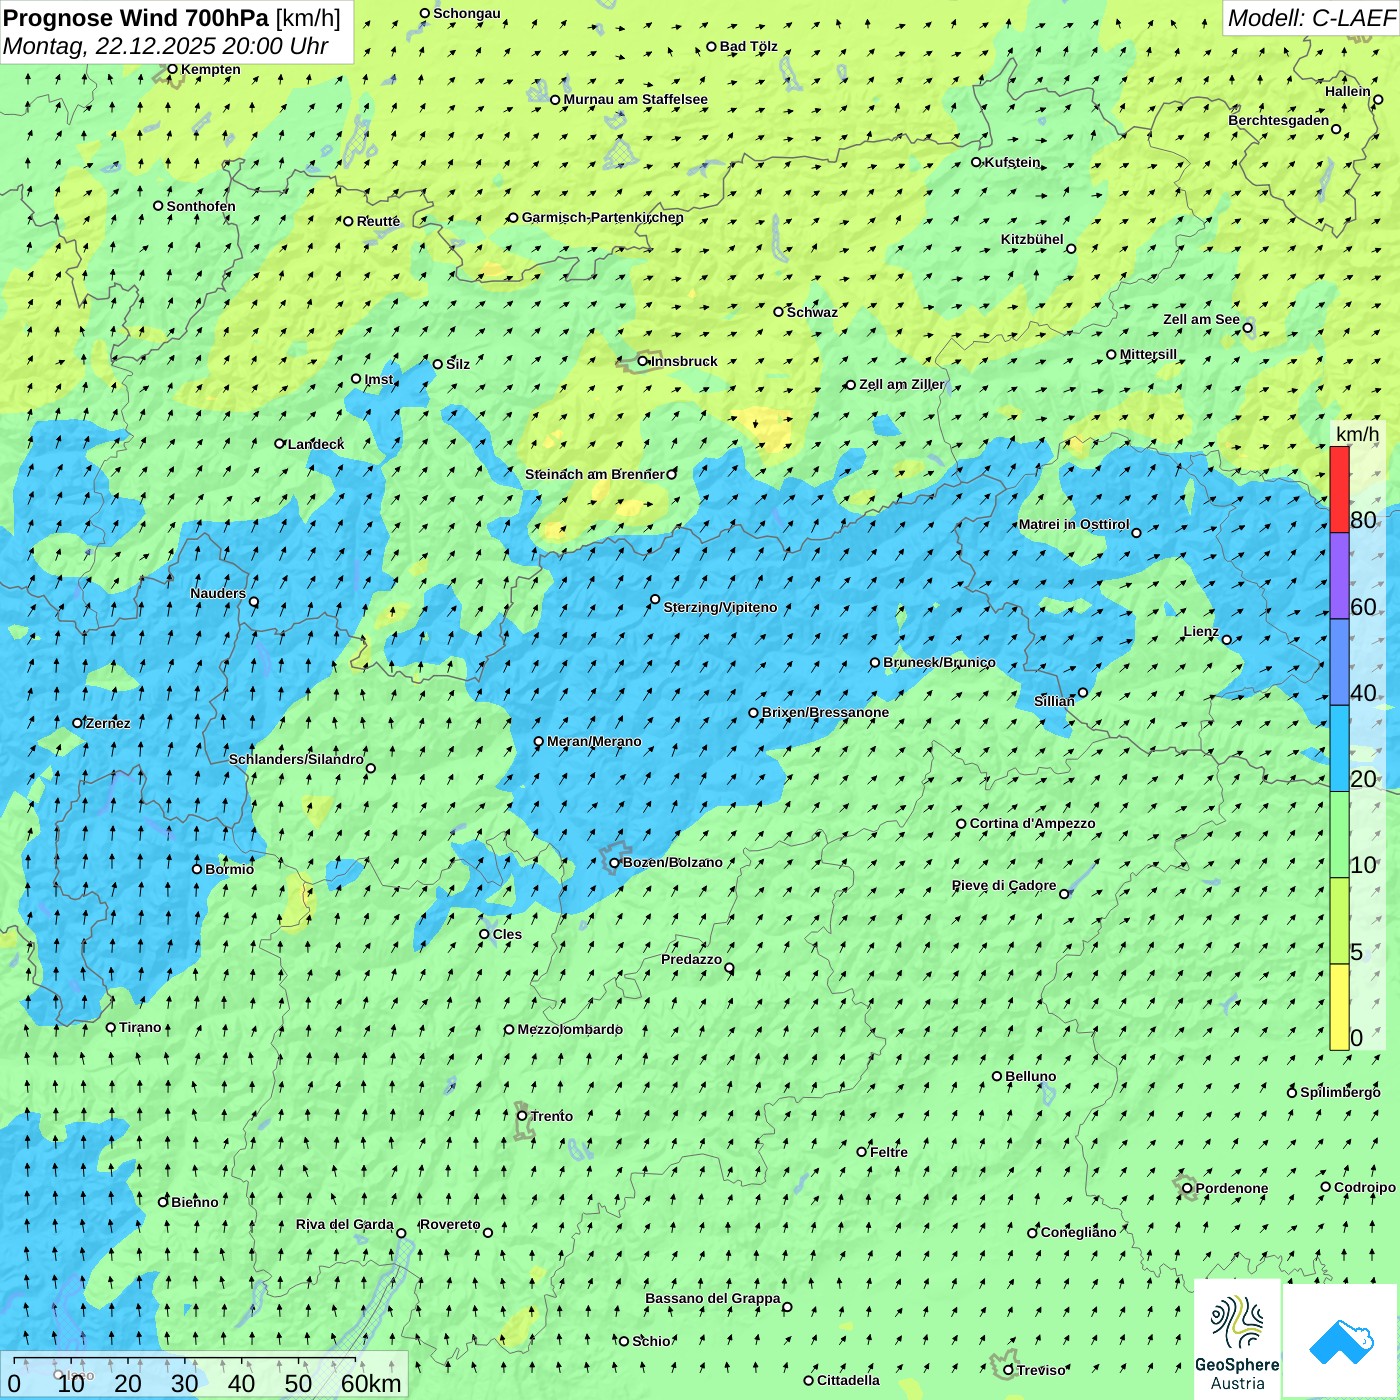Screen dimensions: 1400x1400
Task: Click the Kempten city label
Action: [x=210, y=69]
